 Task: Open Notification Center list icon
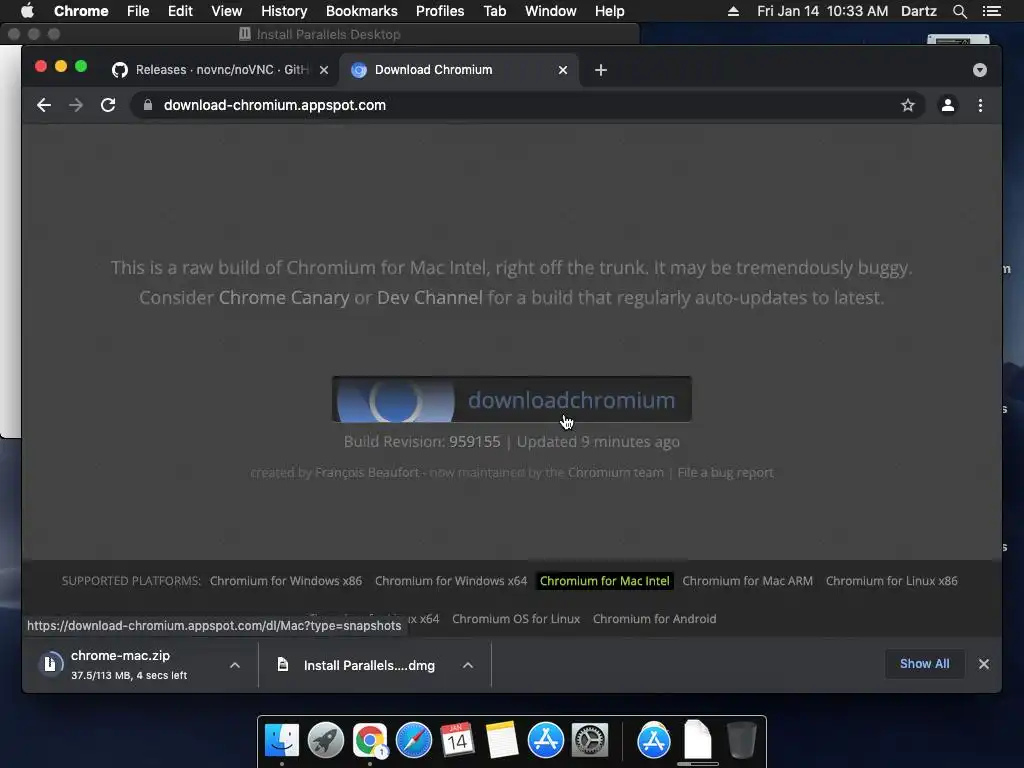992,11
